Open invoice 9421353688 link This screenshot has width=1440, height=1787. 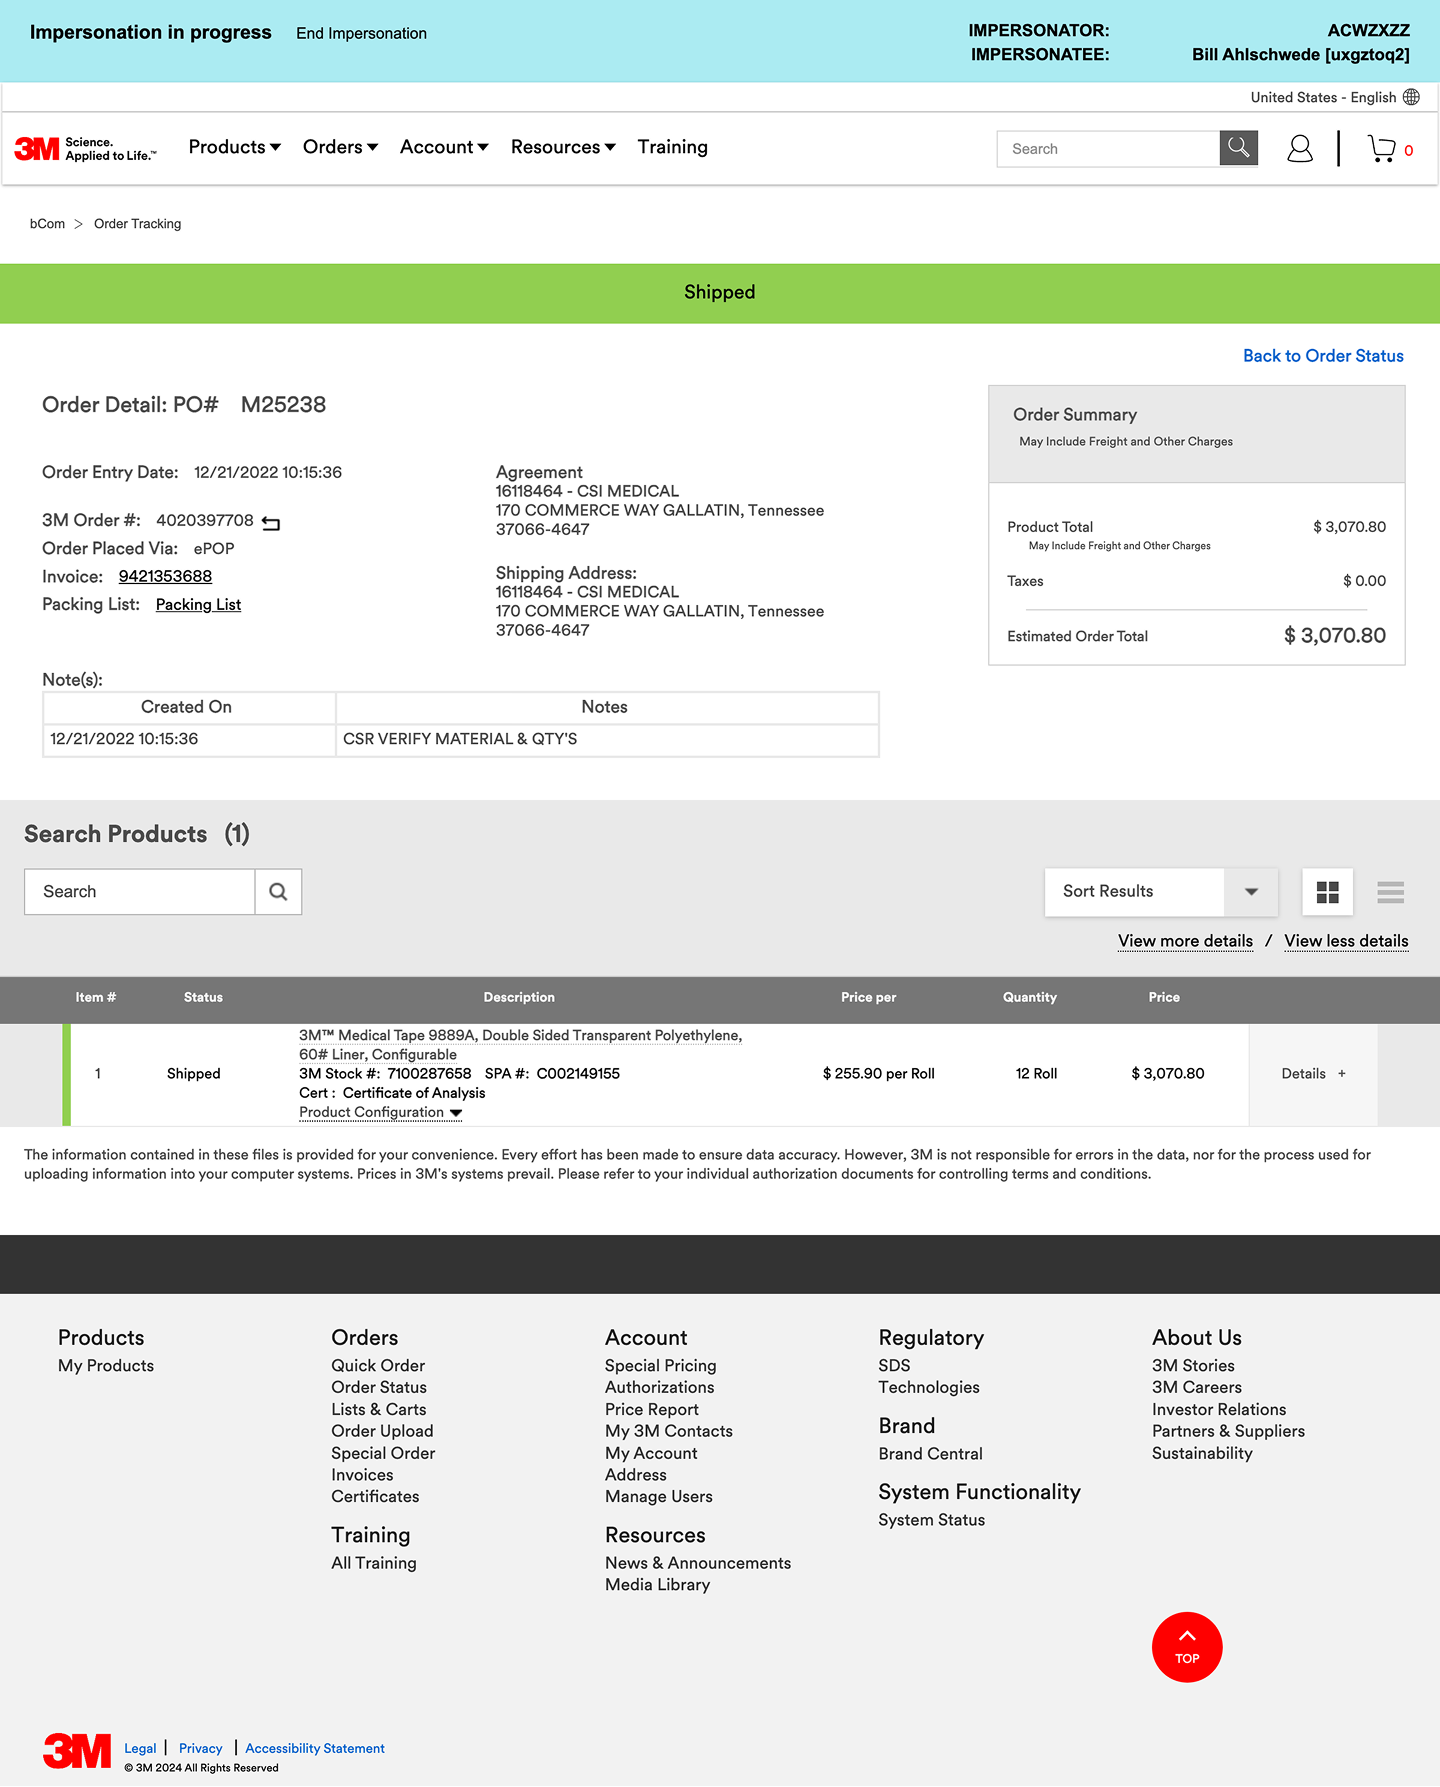(165, 577)
